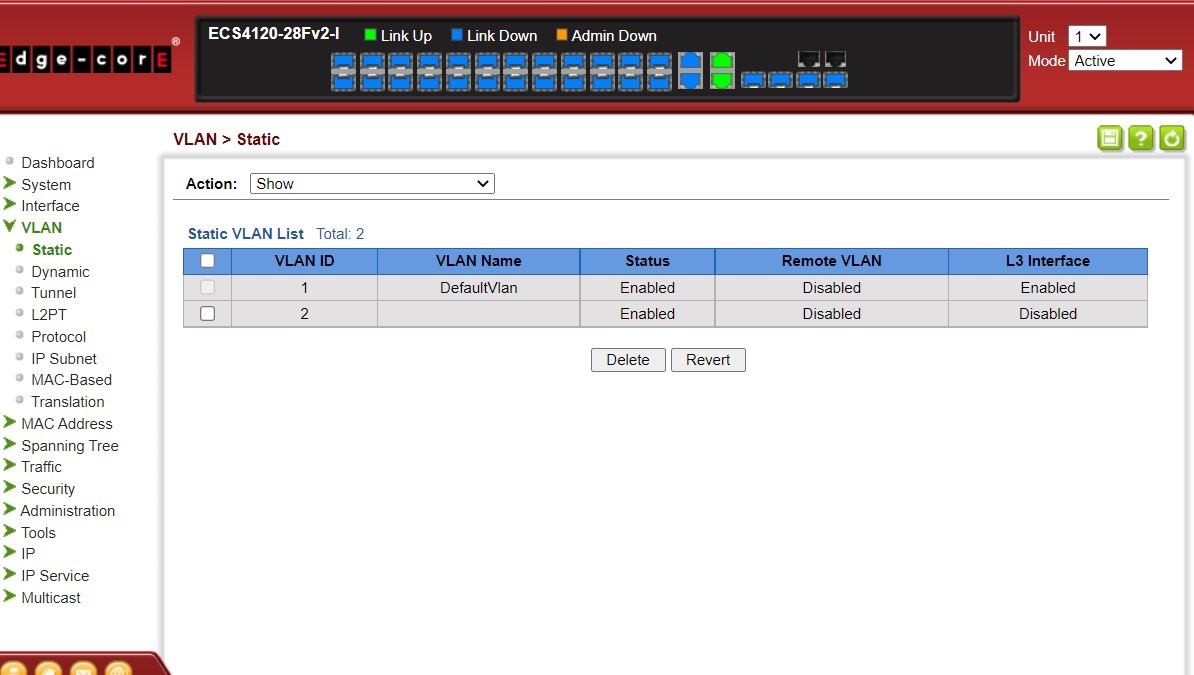Open the Translation submenu
1194x675 pixels.
[x=68, y=401]
